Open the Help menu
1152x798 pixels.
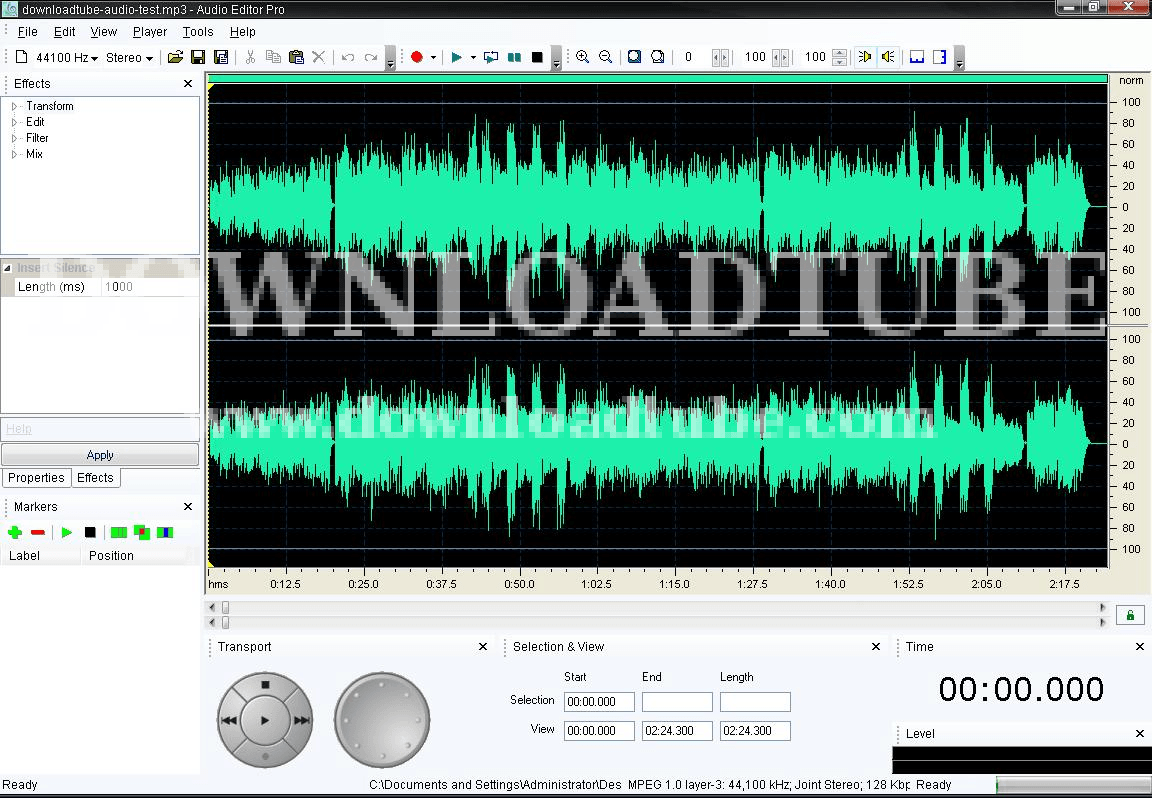[x=242, y=32]
